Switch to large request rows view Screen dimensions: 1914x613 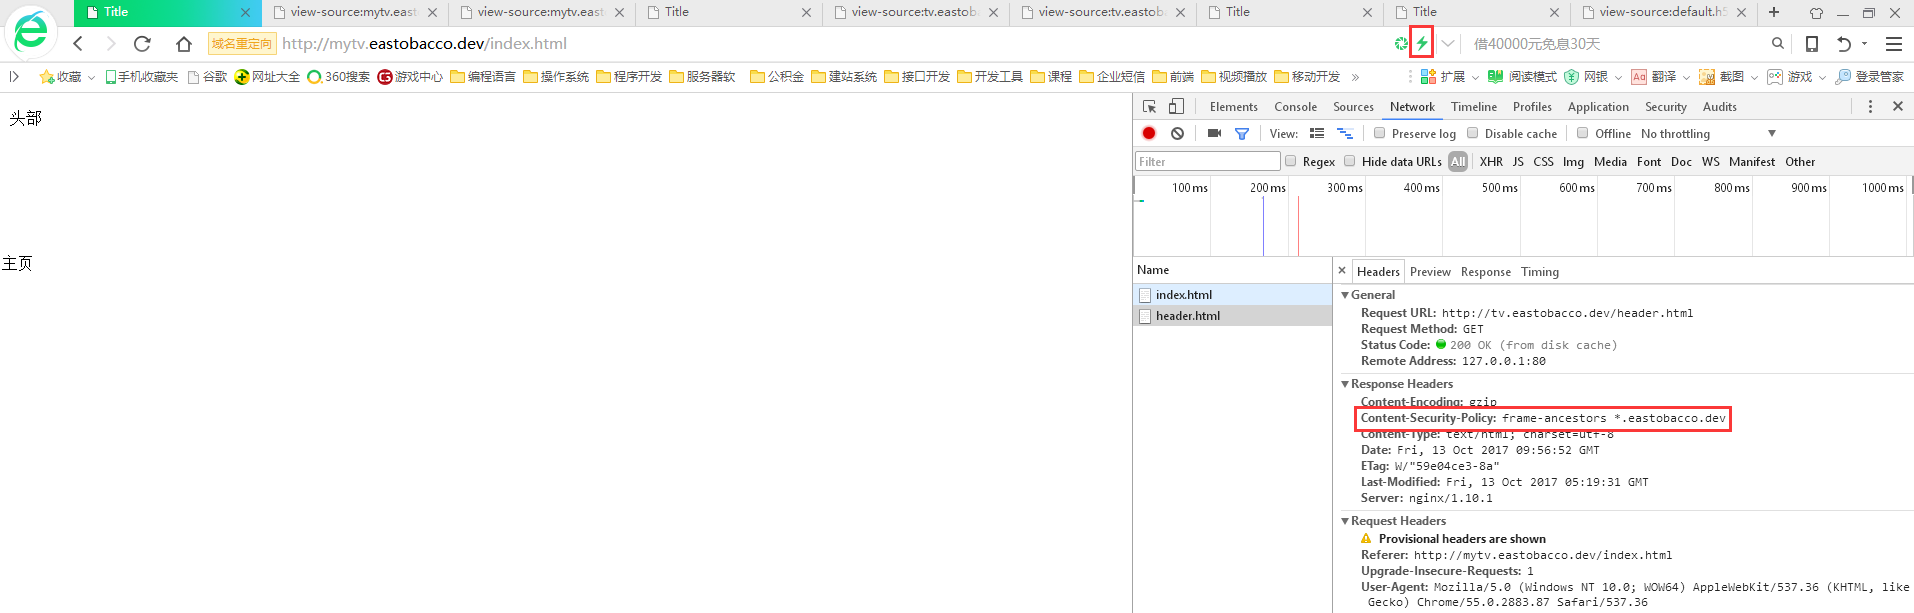1317,133
